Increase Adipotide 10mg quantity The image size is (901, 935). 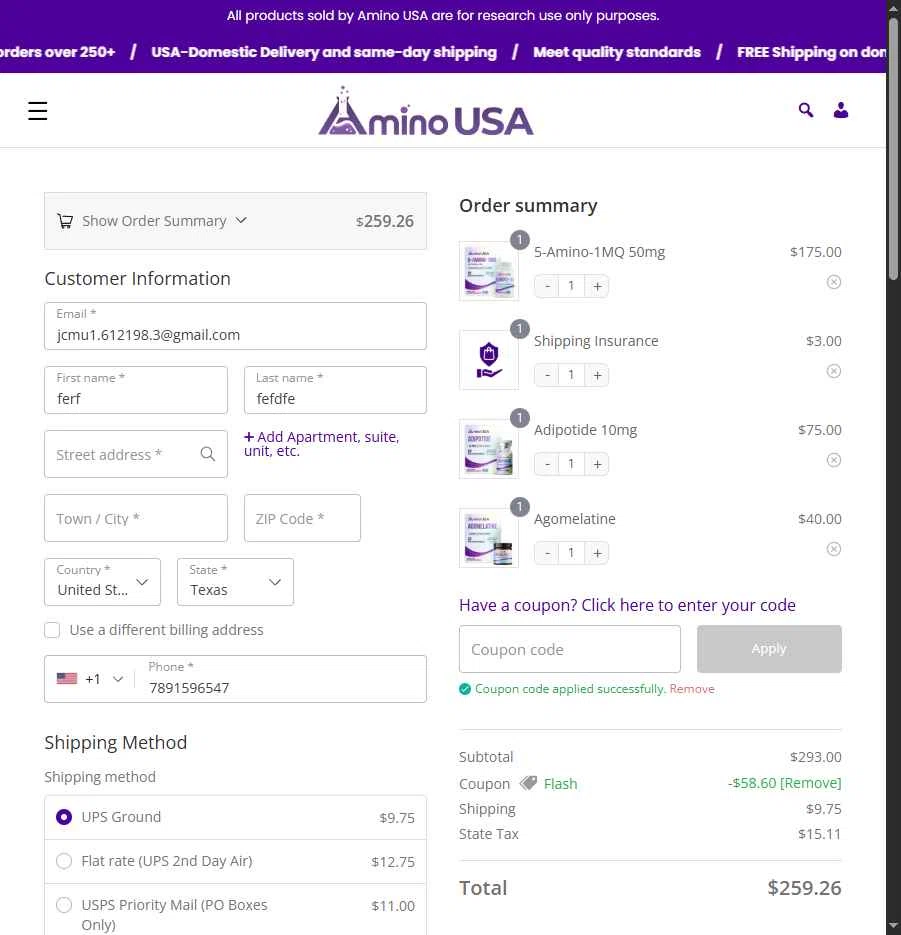(x=597, y=464)
